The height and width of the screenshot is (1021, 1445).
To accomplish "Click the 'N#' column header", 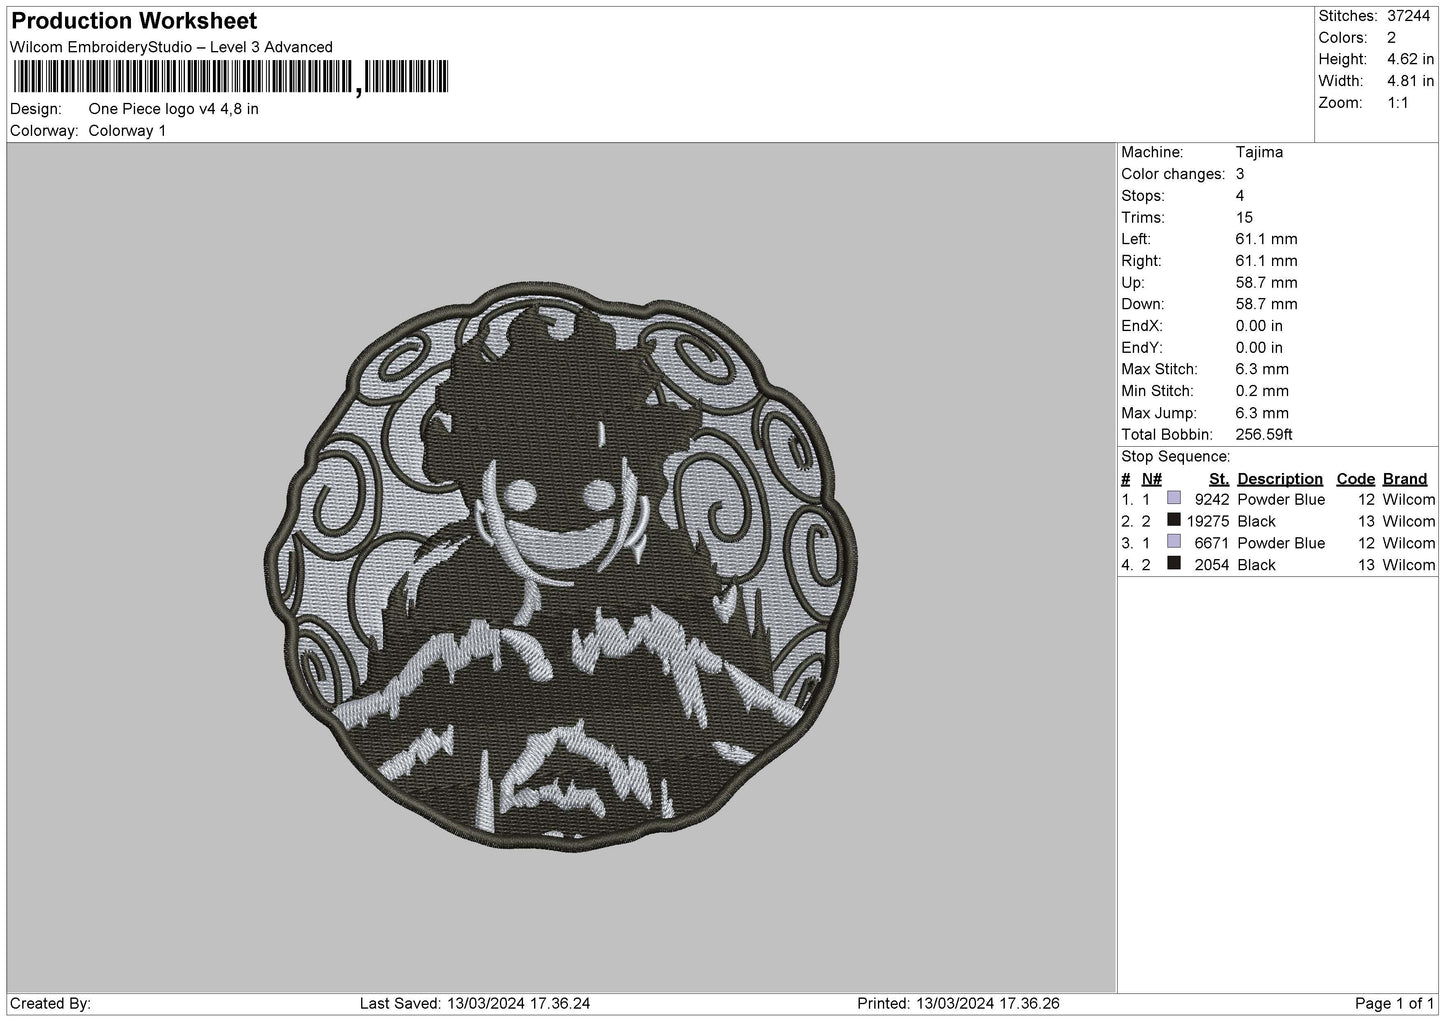I will [1152, 479].
